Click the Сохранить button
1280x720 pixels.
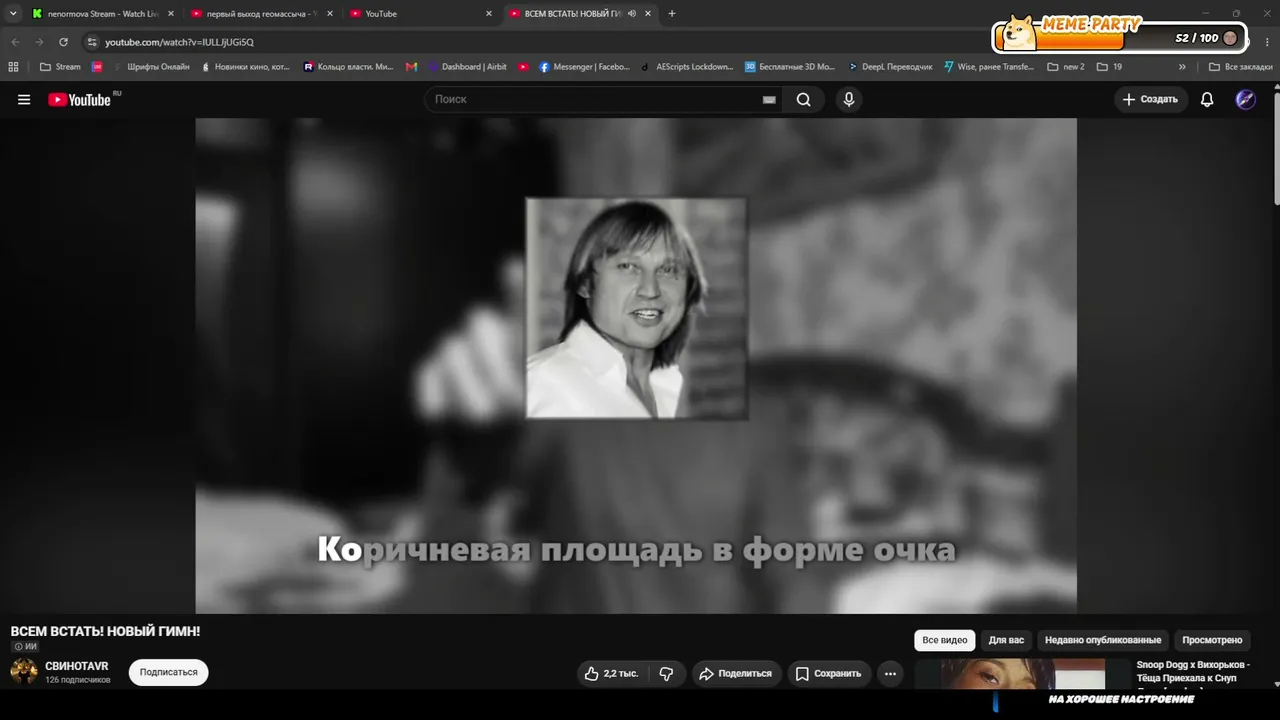829,674
